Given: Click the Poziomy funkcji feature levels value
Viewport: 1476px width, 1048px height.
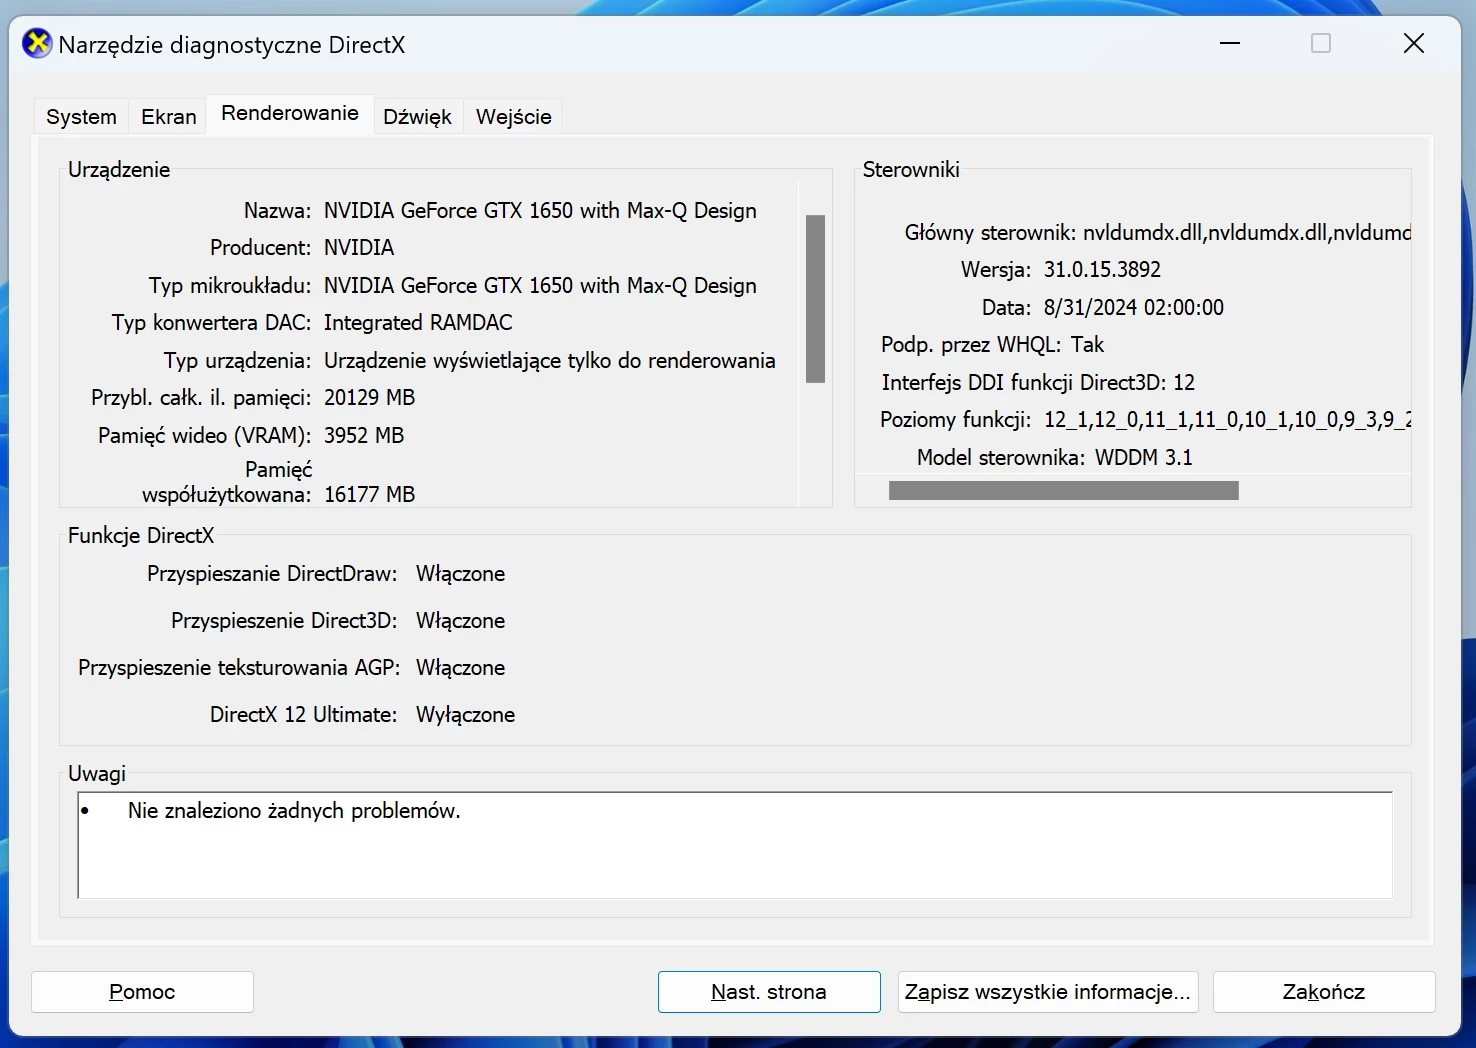Looking at the screenshot, I should [1227, 420].
